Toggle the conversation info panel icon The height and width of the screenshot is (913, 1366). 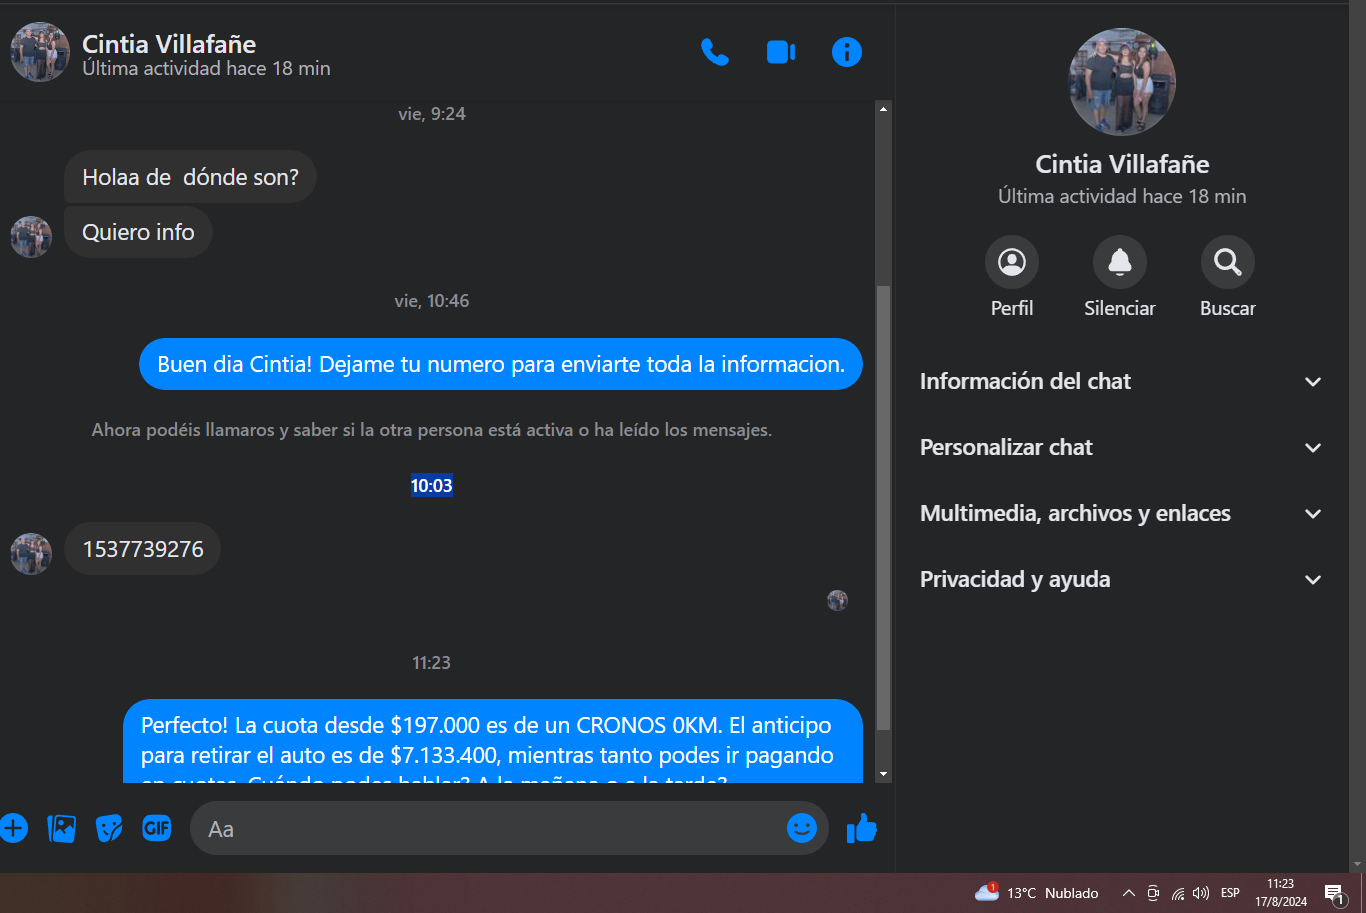click(x=847, y=52)
